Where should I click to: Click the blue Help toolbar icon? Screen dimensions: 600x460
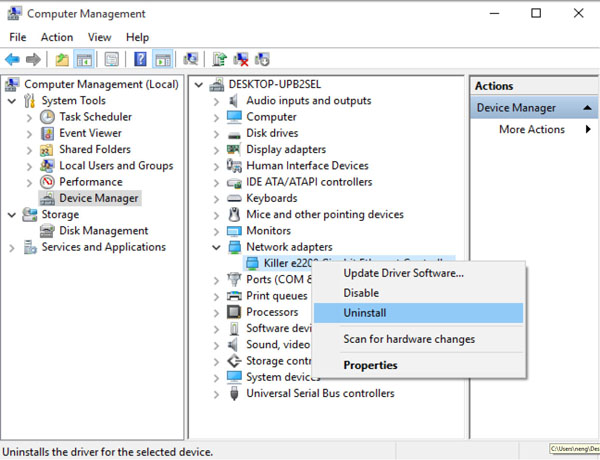coord(140,60)
